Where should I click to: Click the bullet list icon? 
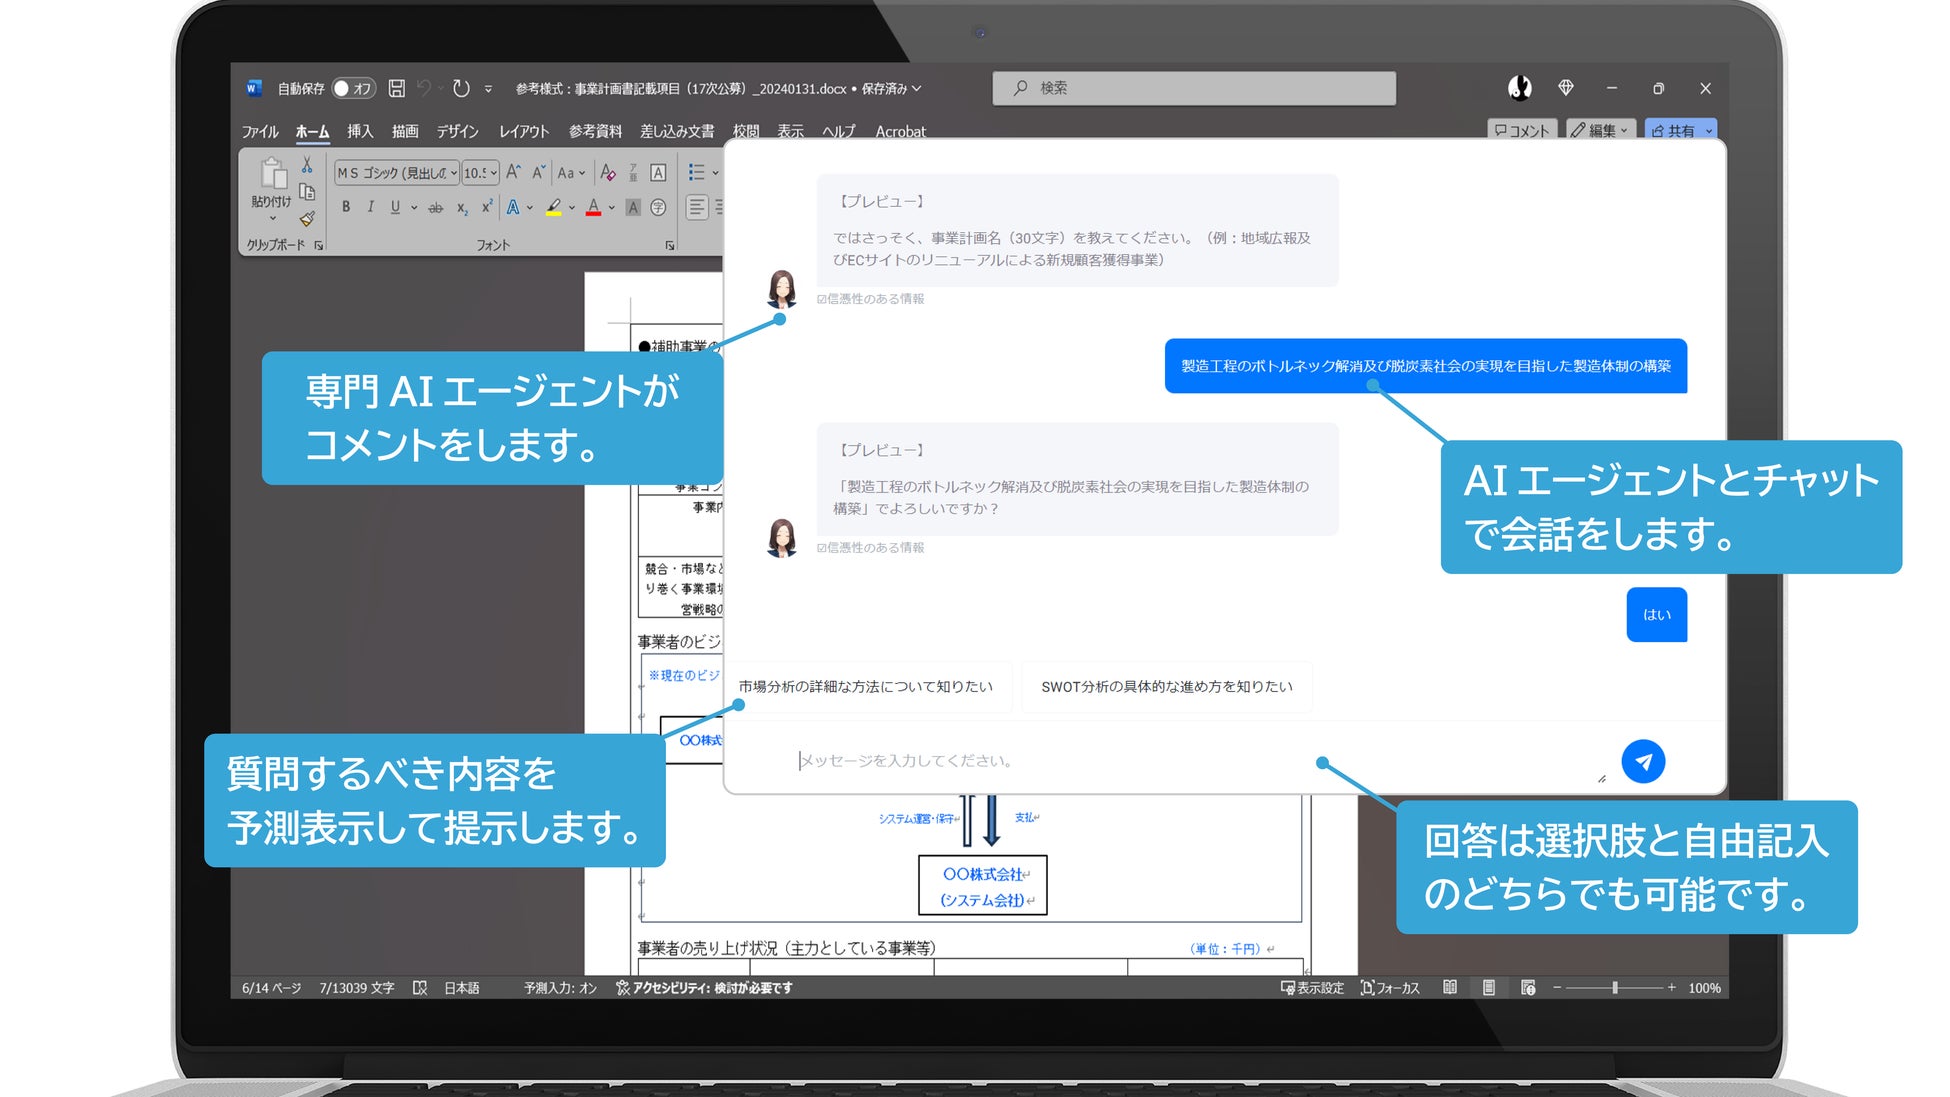697,173
